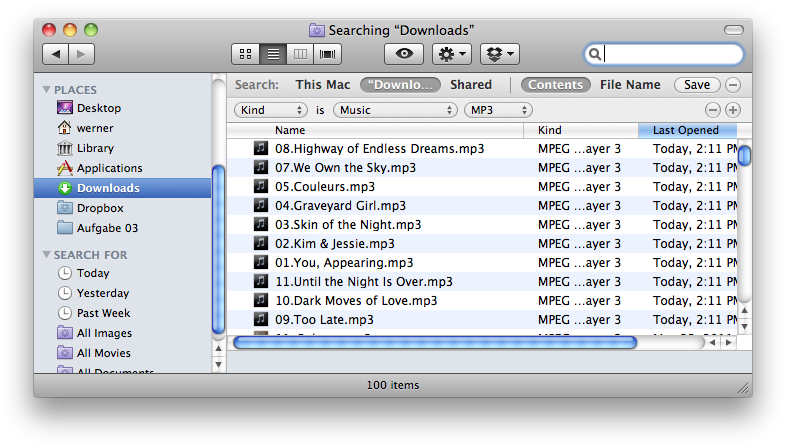Open the Kind criteria dropdown
The image size is (785, 445).
click(271, 110)
